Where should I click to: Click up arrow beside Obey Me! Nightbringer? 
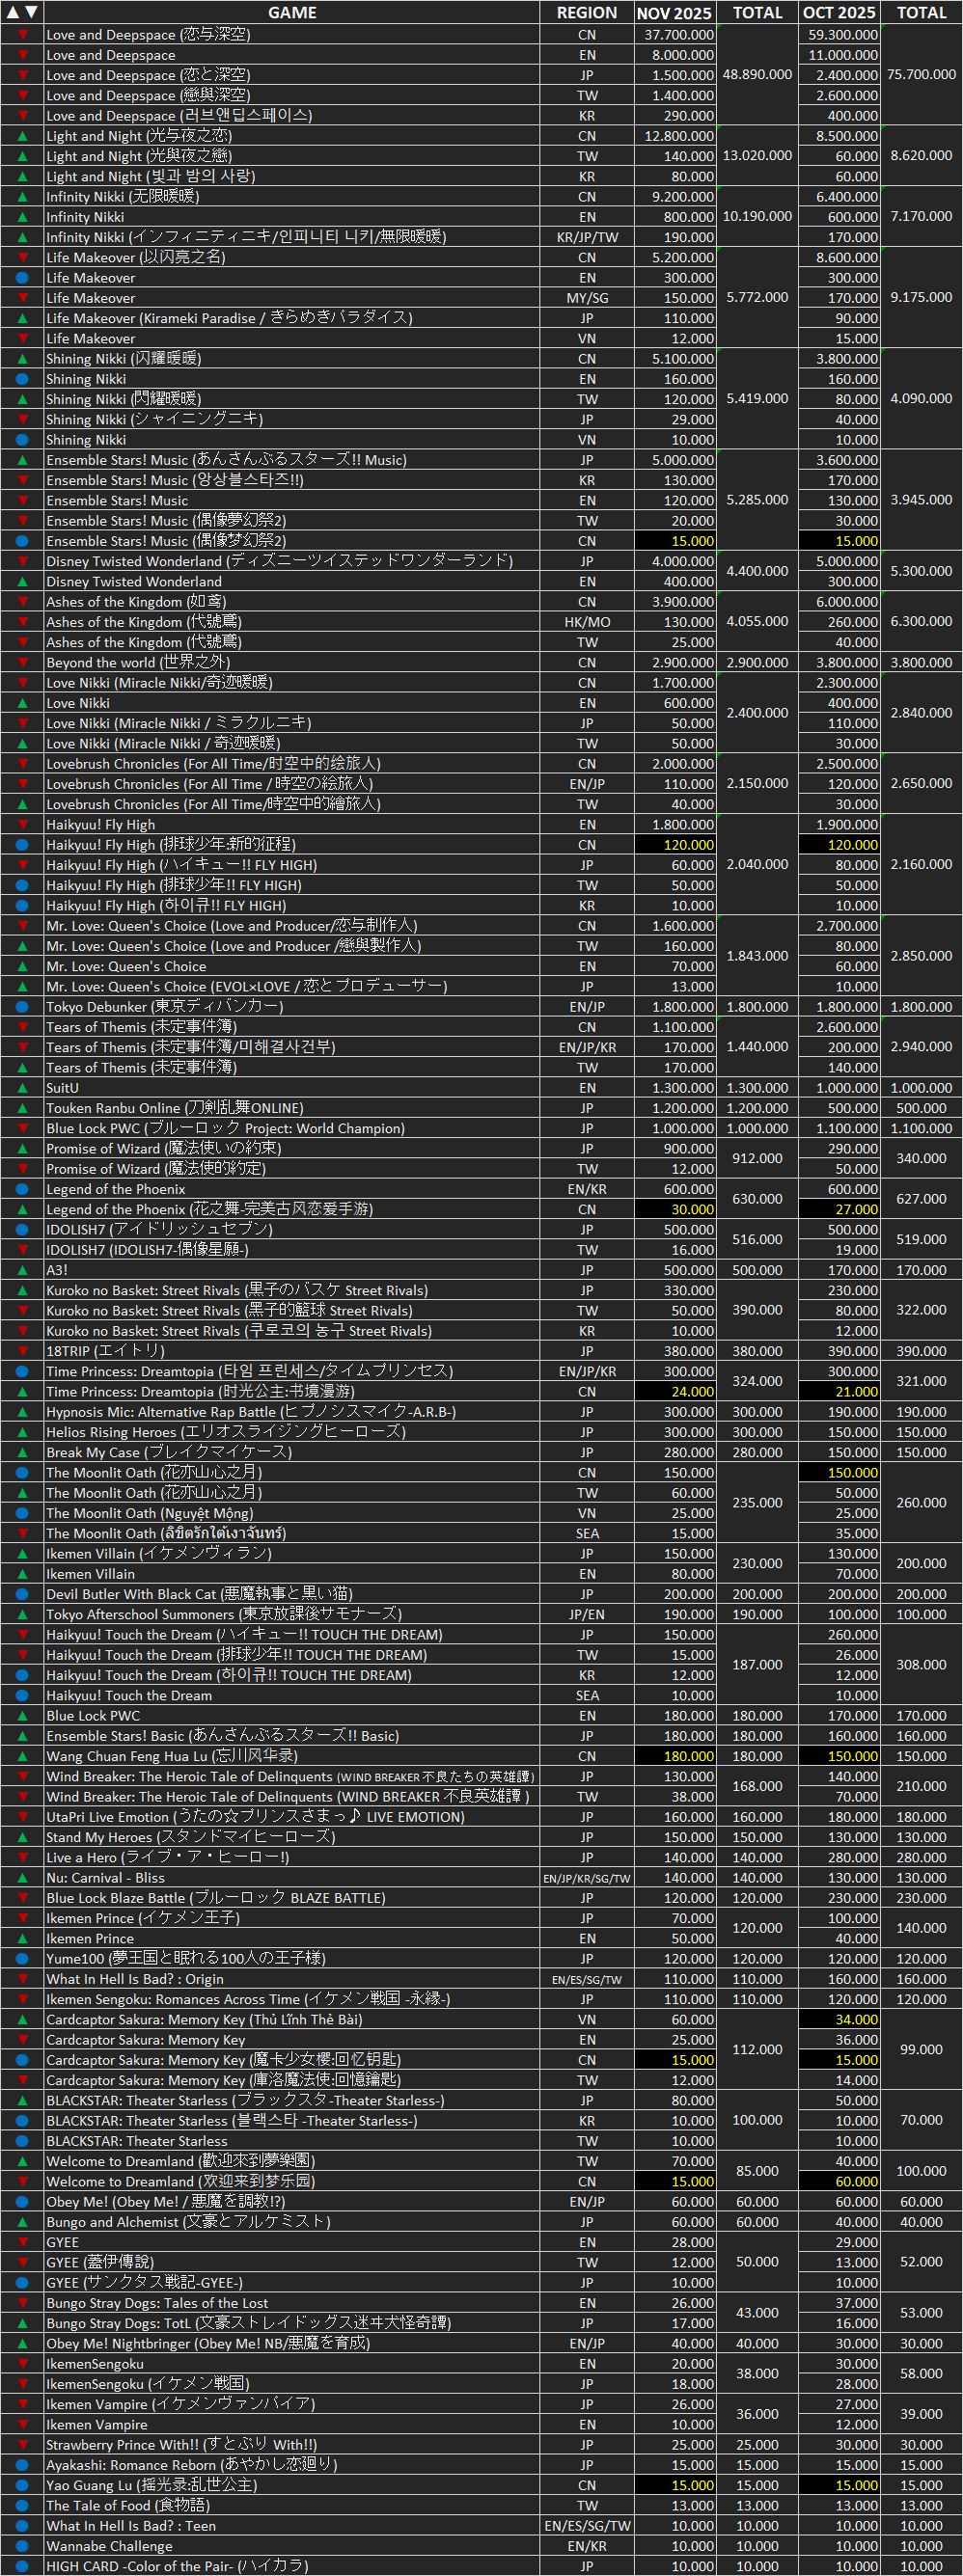[x=22, y=2344]
